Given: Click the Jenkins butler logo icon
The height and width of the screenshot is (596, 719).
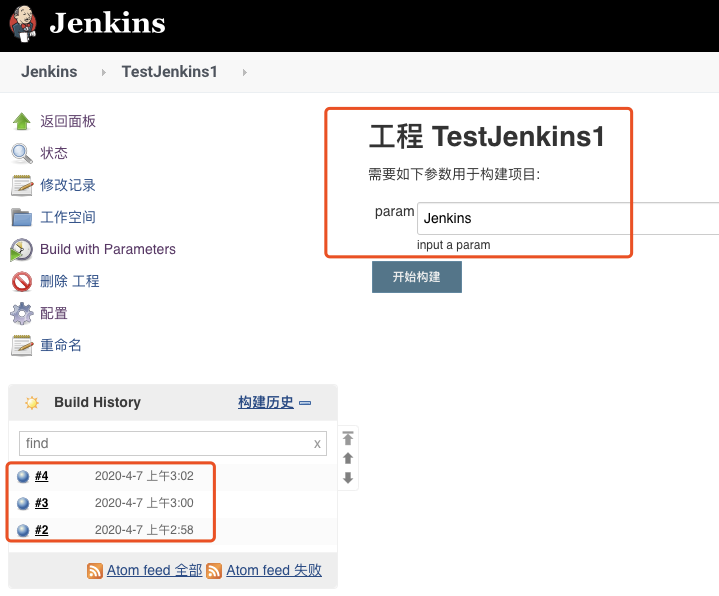Looking at the screenshot, I should 23,24.
